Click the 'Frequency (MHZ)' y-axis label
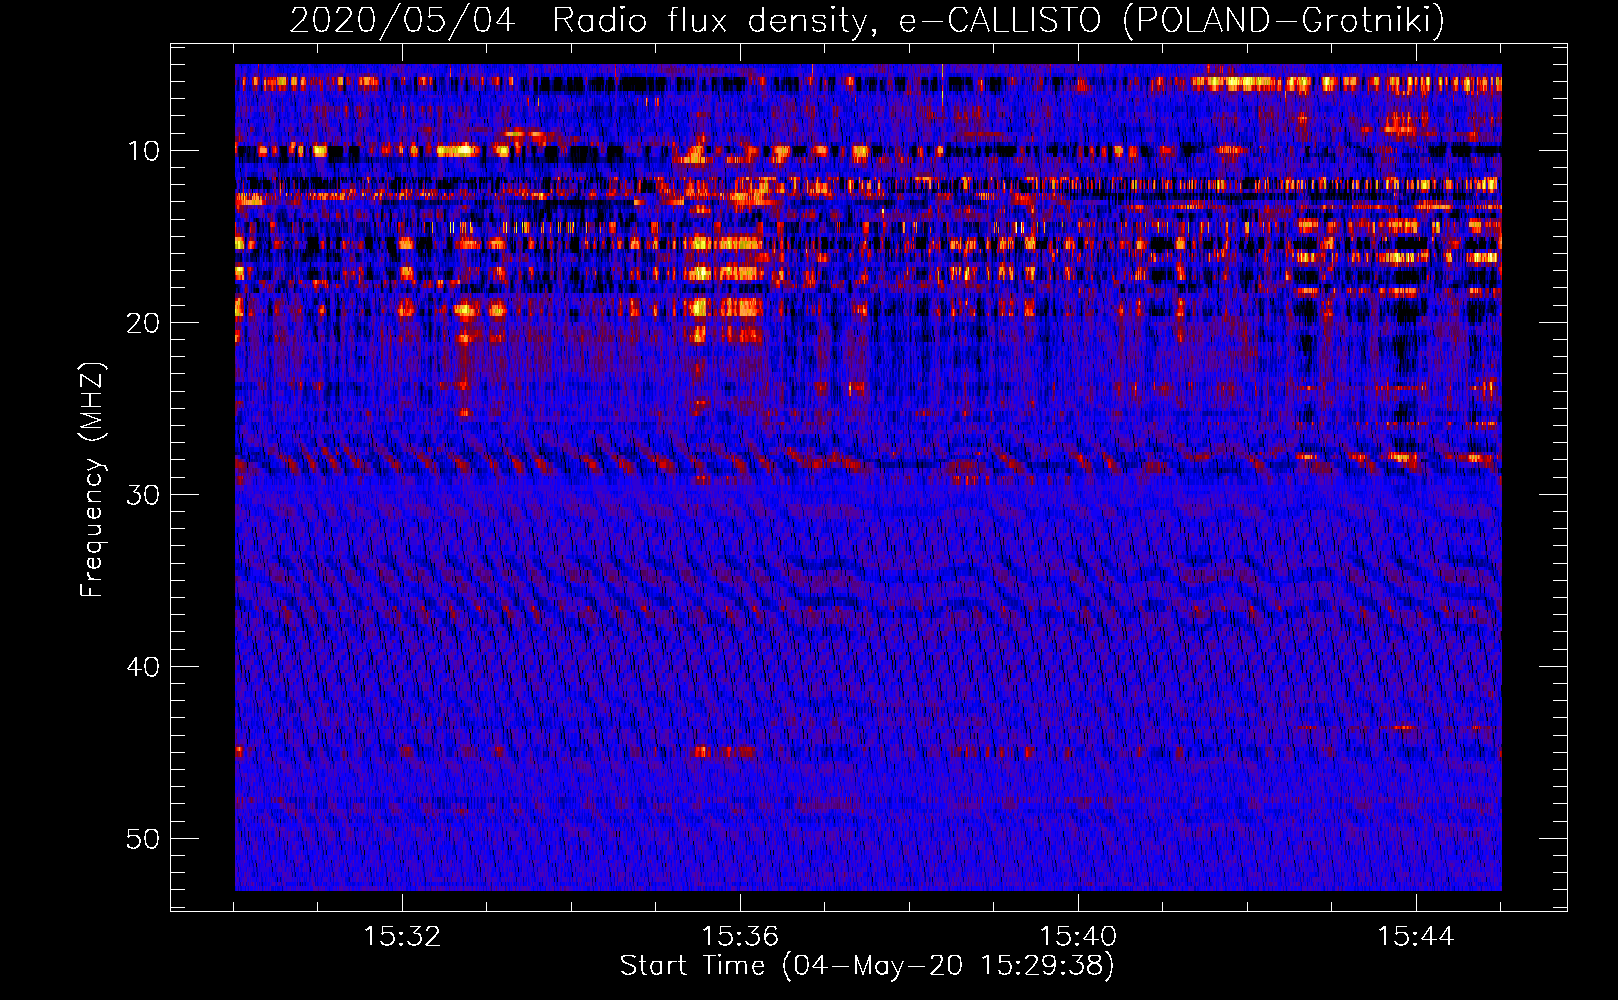The width and height of the screenshot is (1618, 1000). (x=92, y=479)
